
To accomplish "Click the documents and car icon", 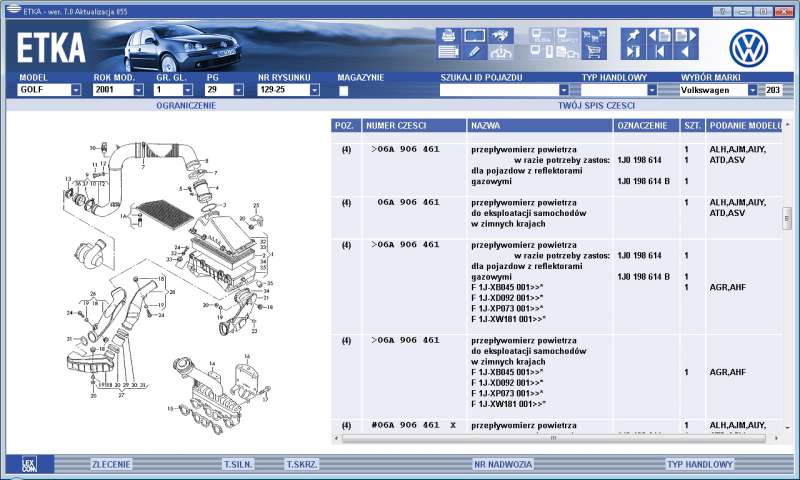I will (567, 52).
